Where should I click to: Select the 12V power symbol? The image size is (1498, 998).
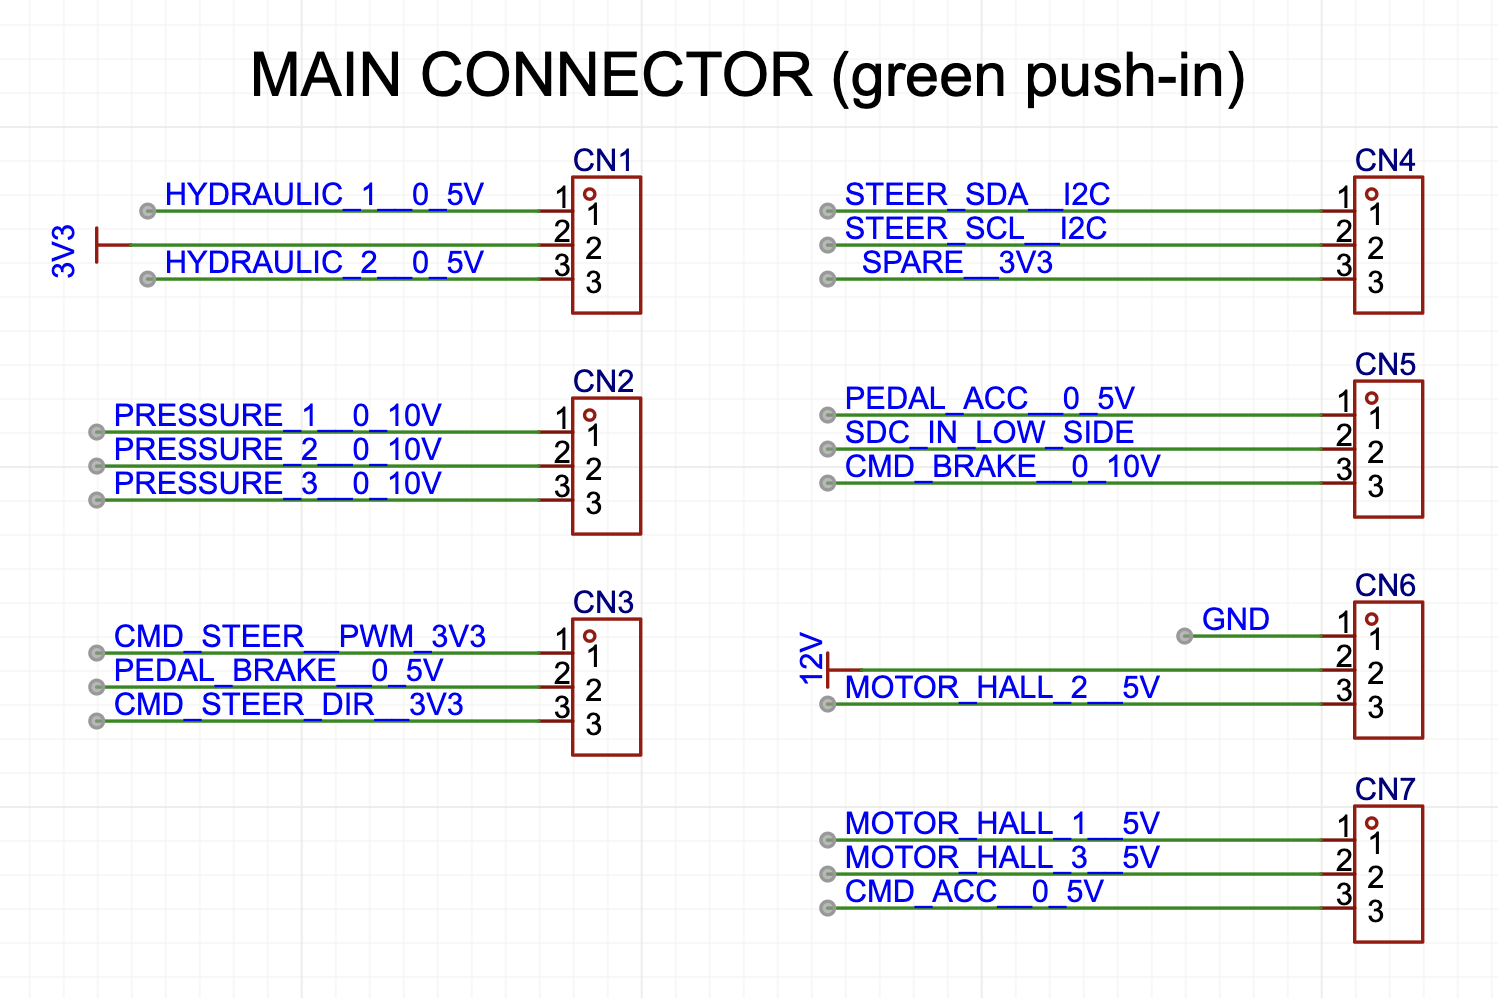coord(828,659)
